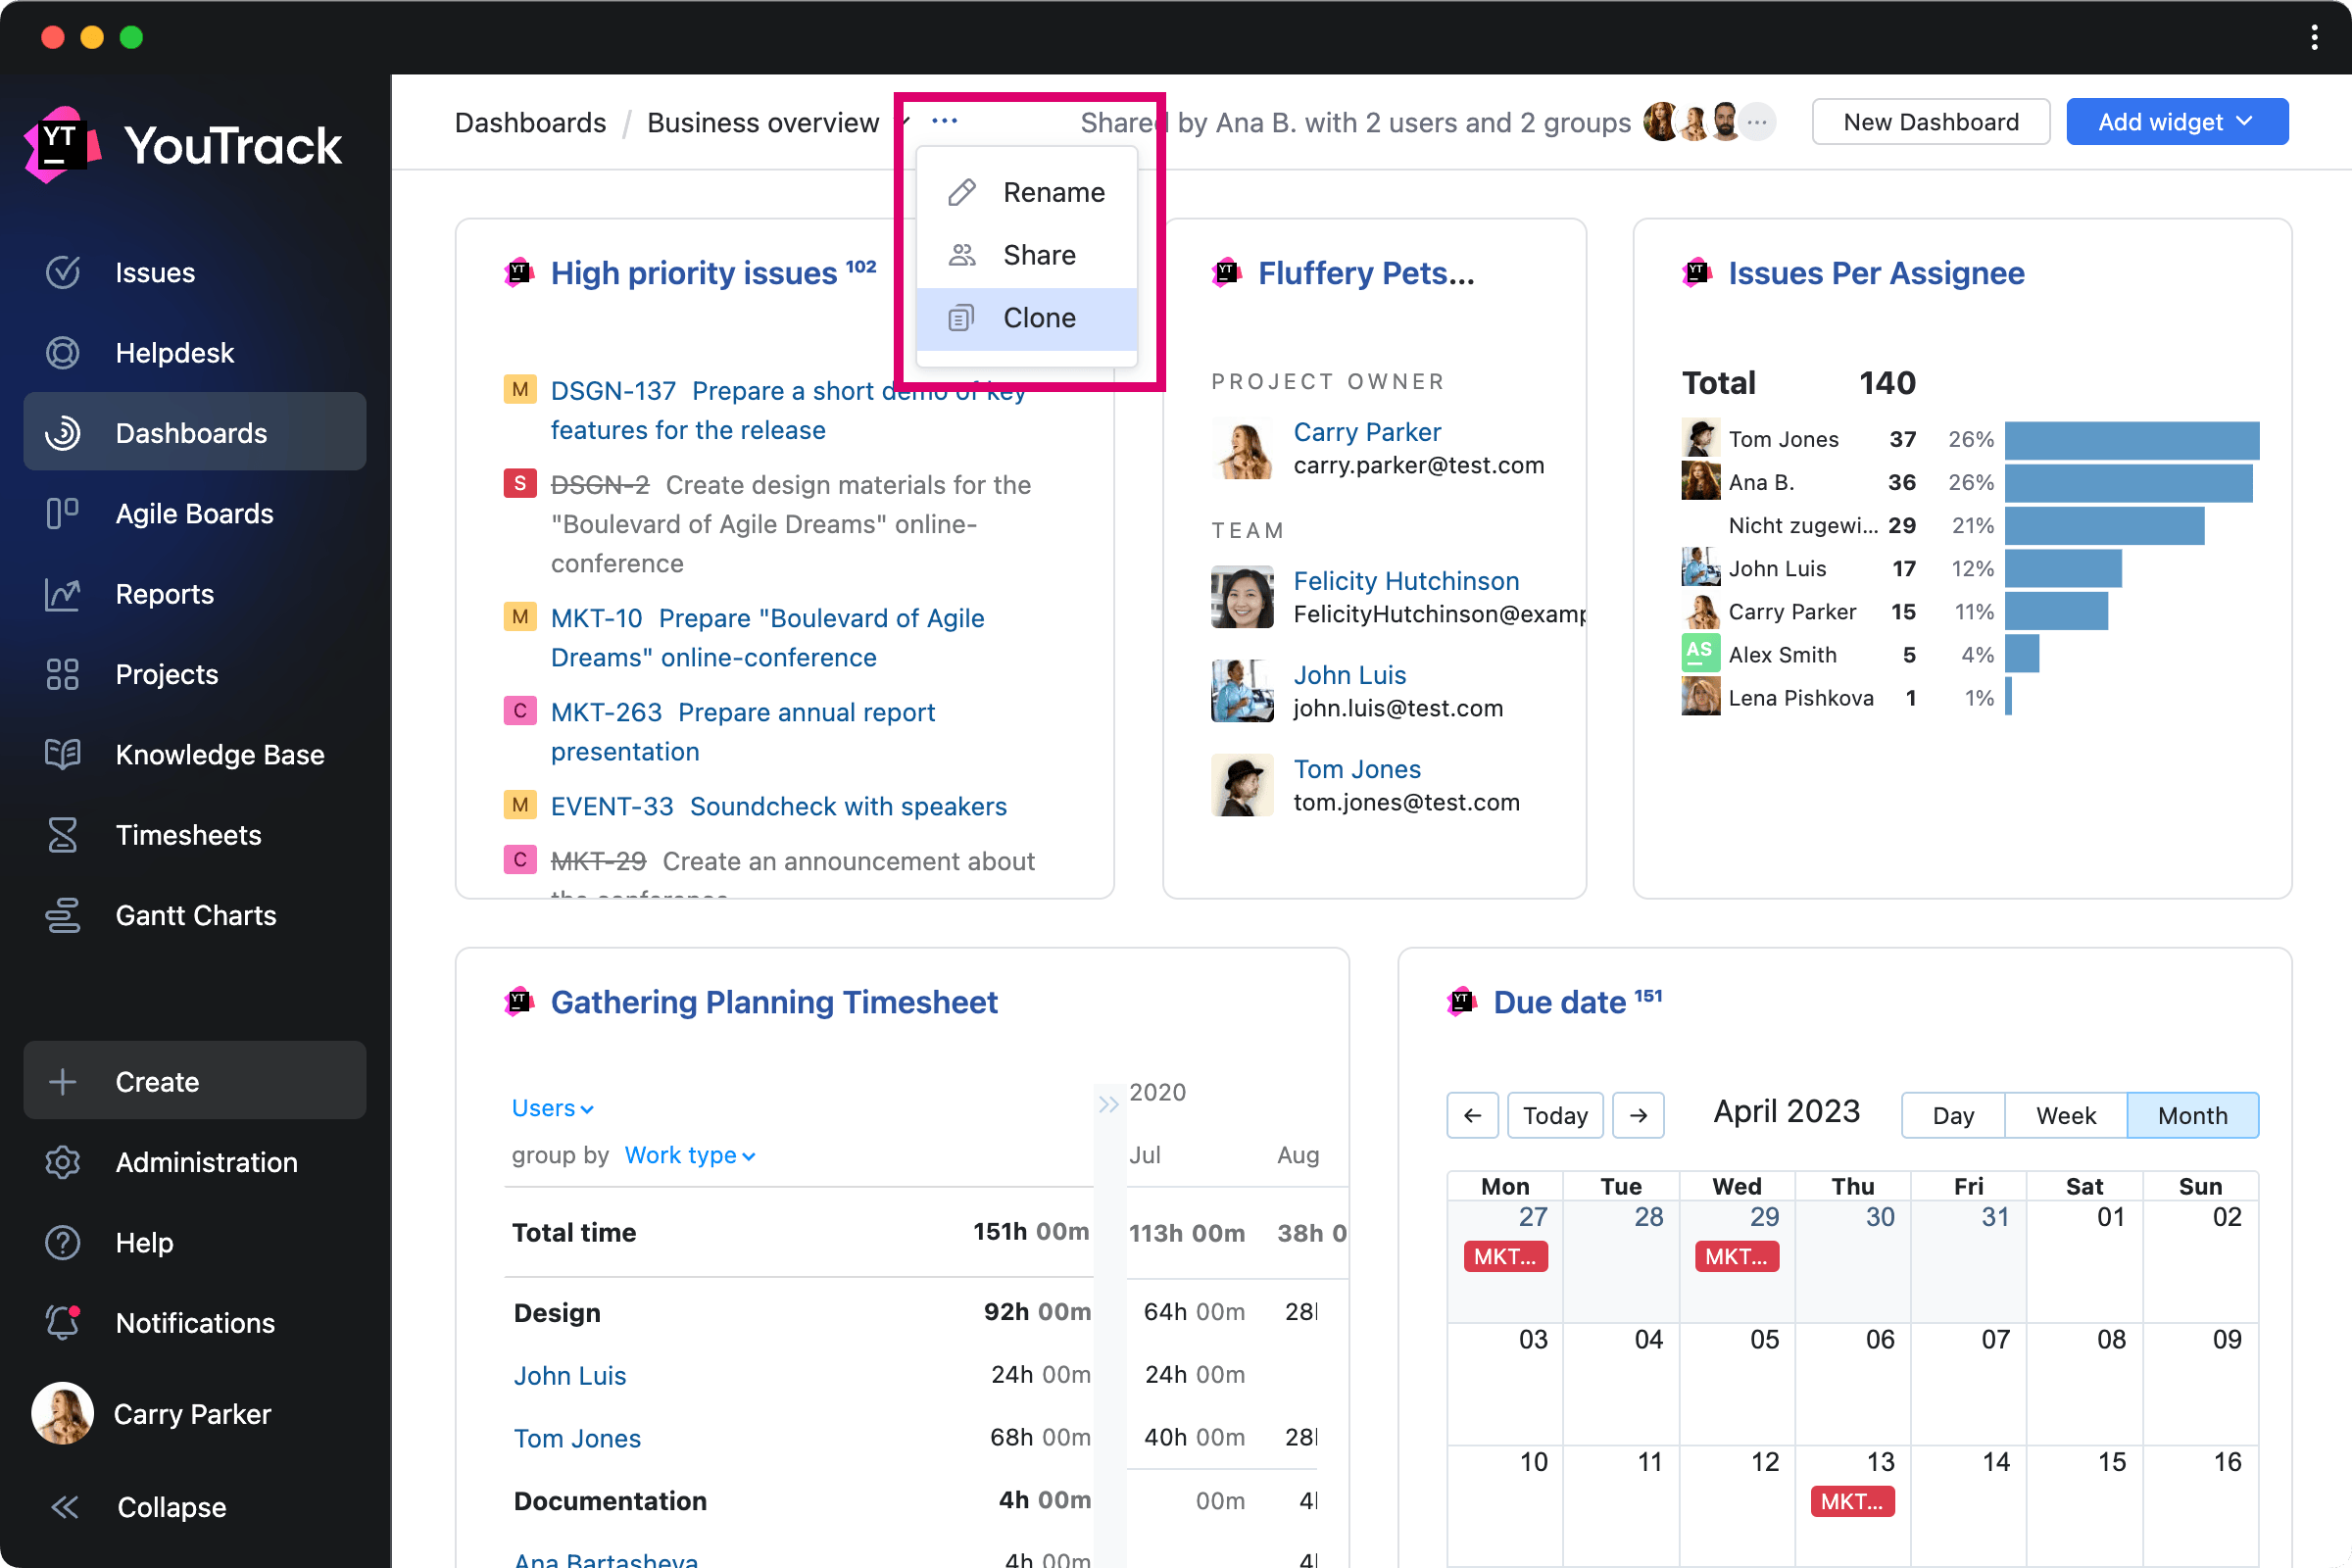Switch calendar to Week view
2352x1568 pixels.
(2065, 1115)
